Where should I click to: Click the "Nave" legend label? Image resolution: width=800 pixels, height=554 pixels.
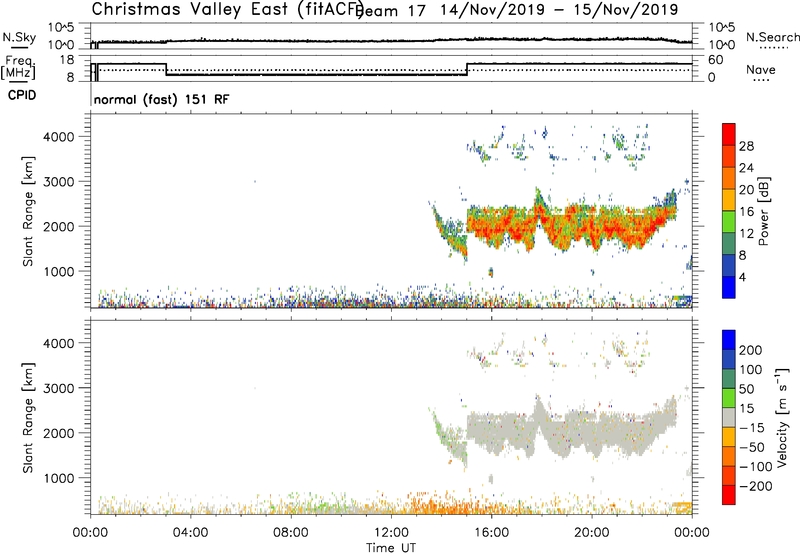point(761,69)
